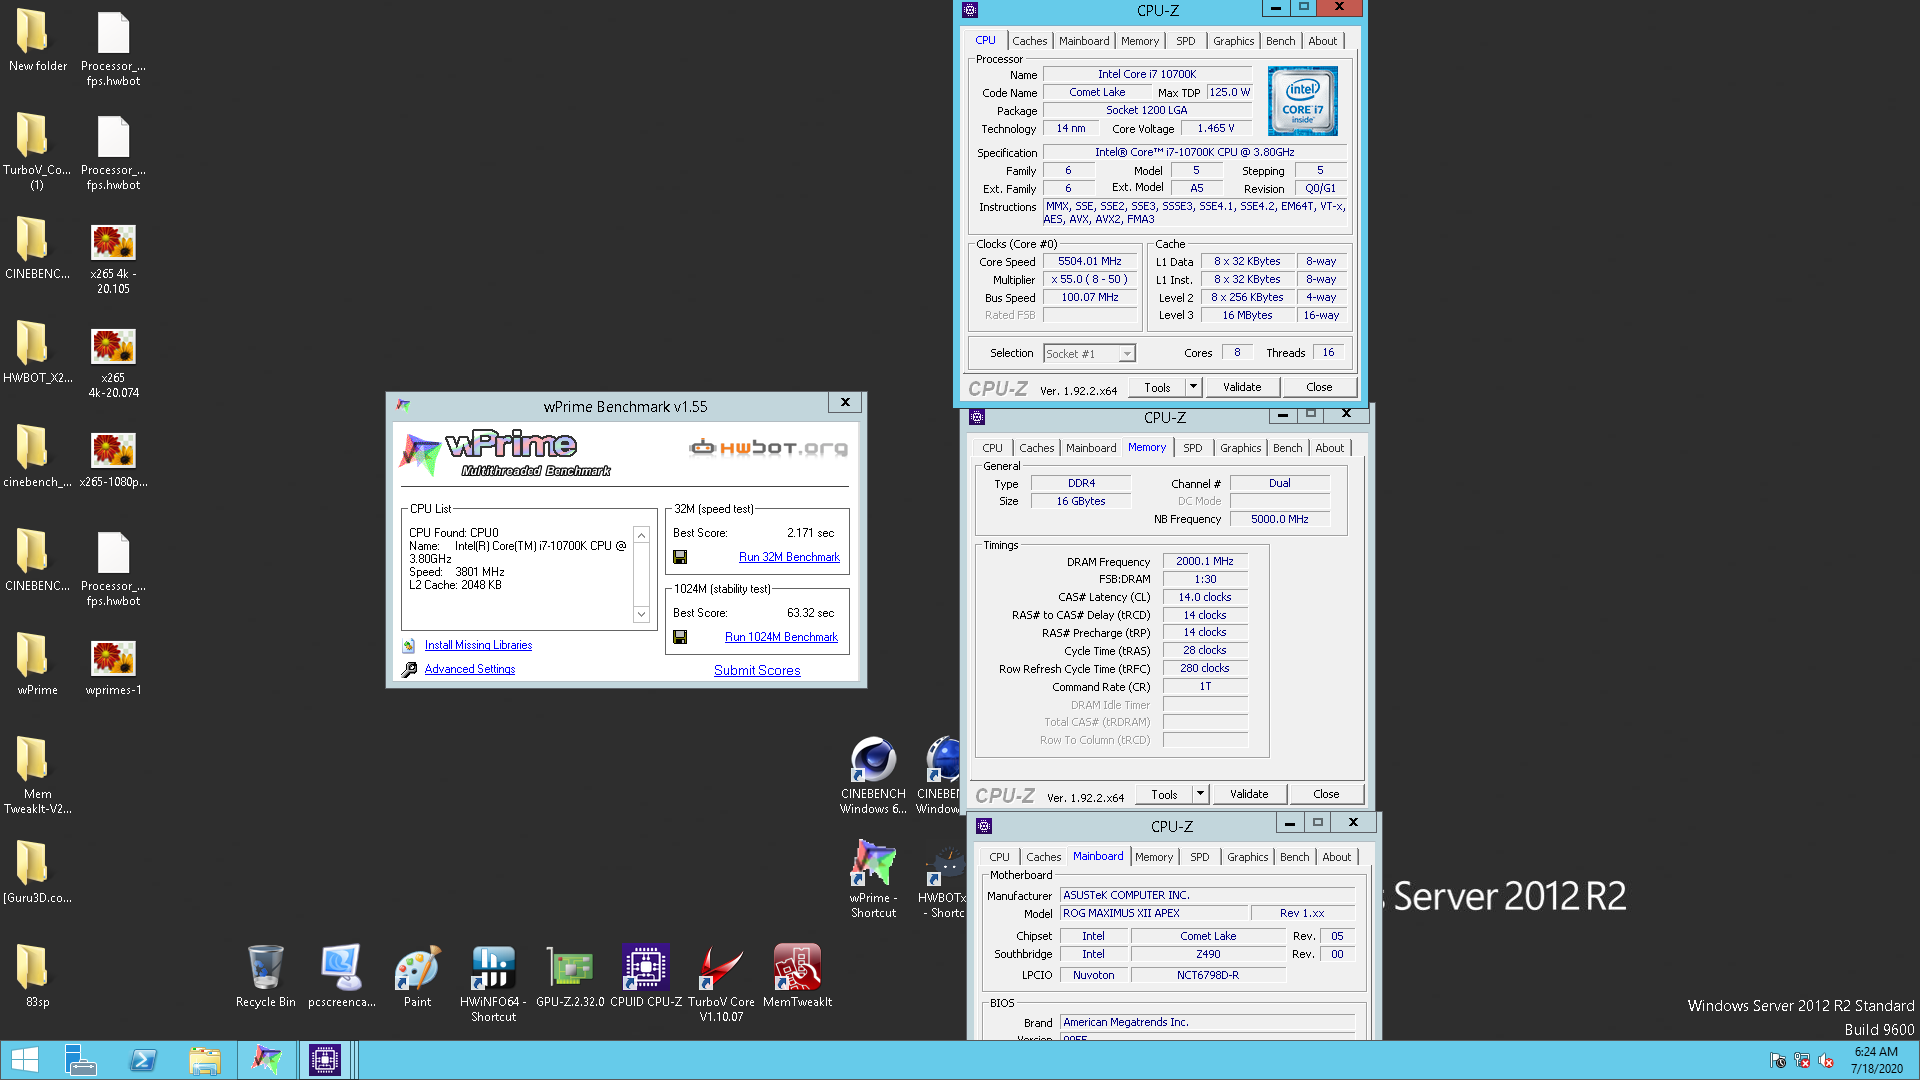
Task: Click Run 1024M Benchmark link
Action: [781, 637]
